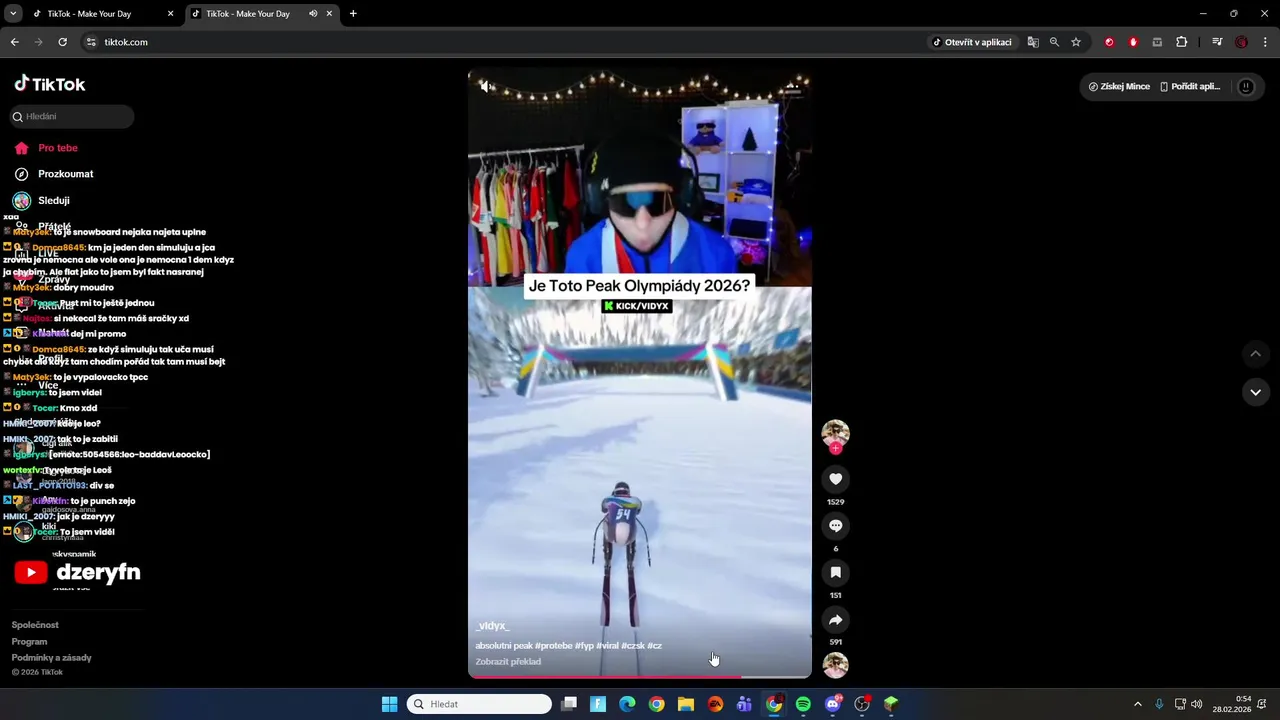Click the TikTok logo
Viewport: 1280px width, 720px height.
tap(50, 84)
